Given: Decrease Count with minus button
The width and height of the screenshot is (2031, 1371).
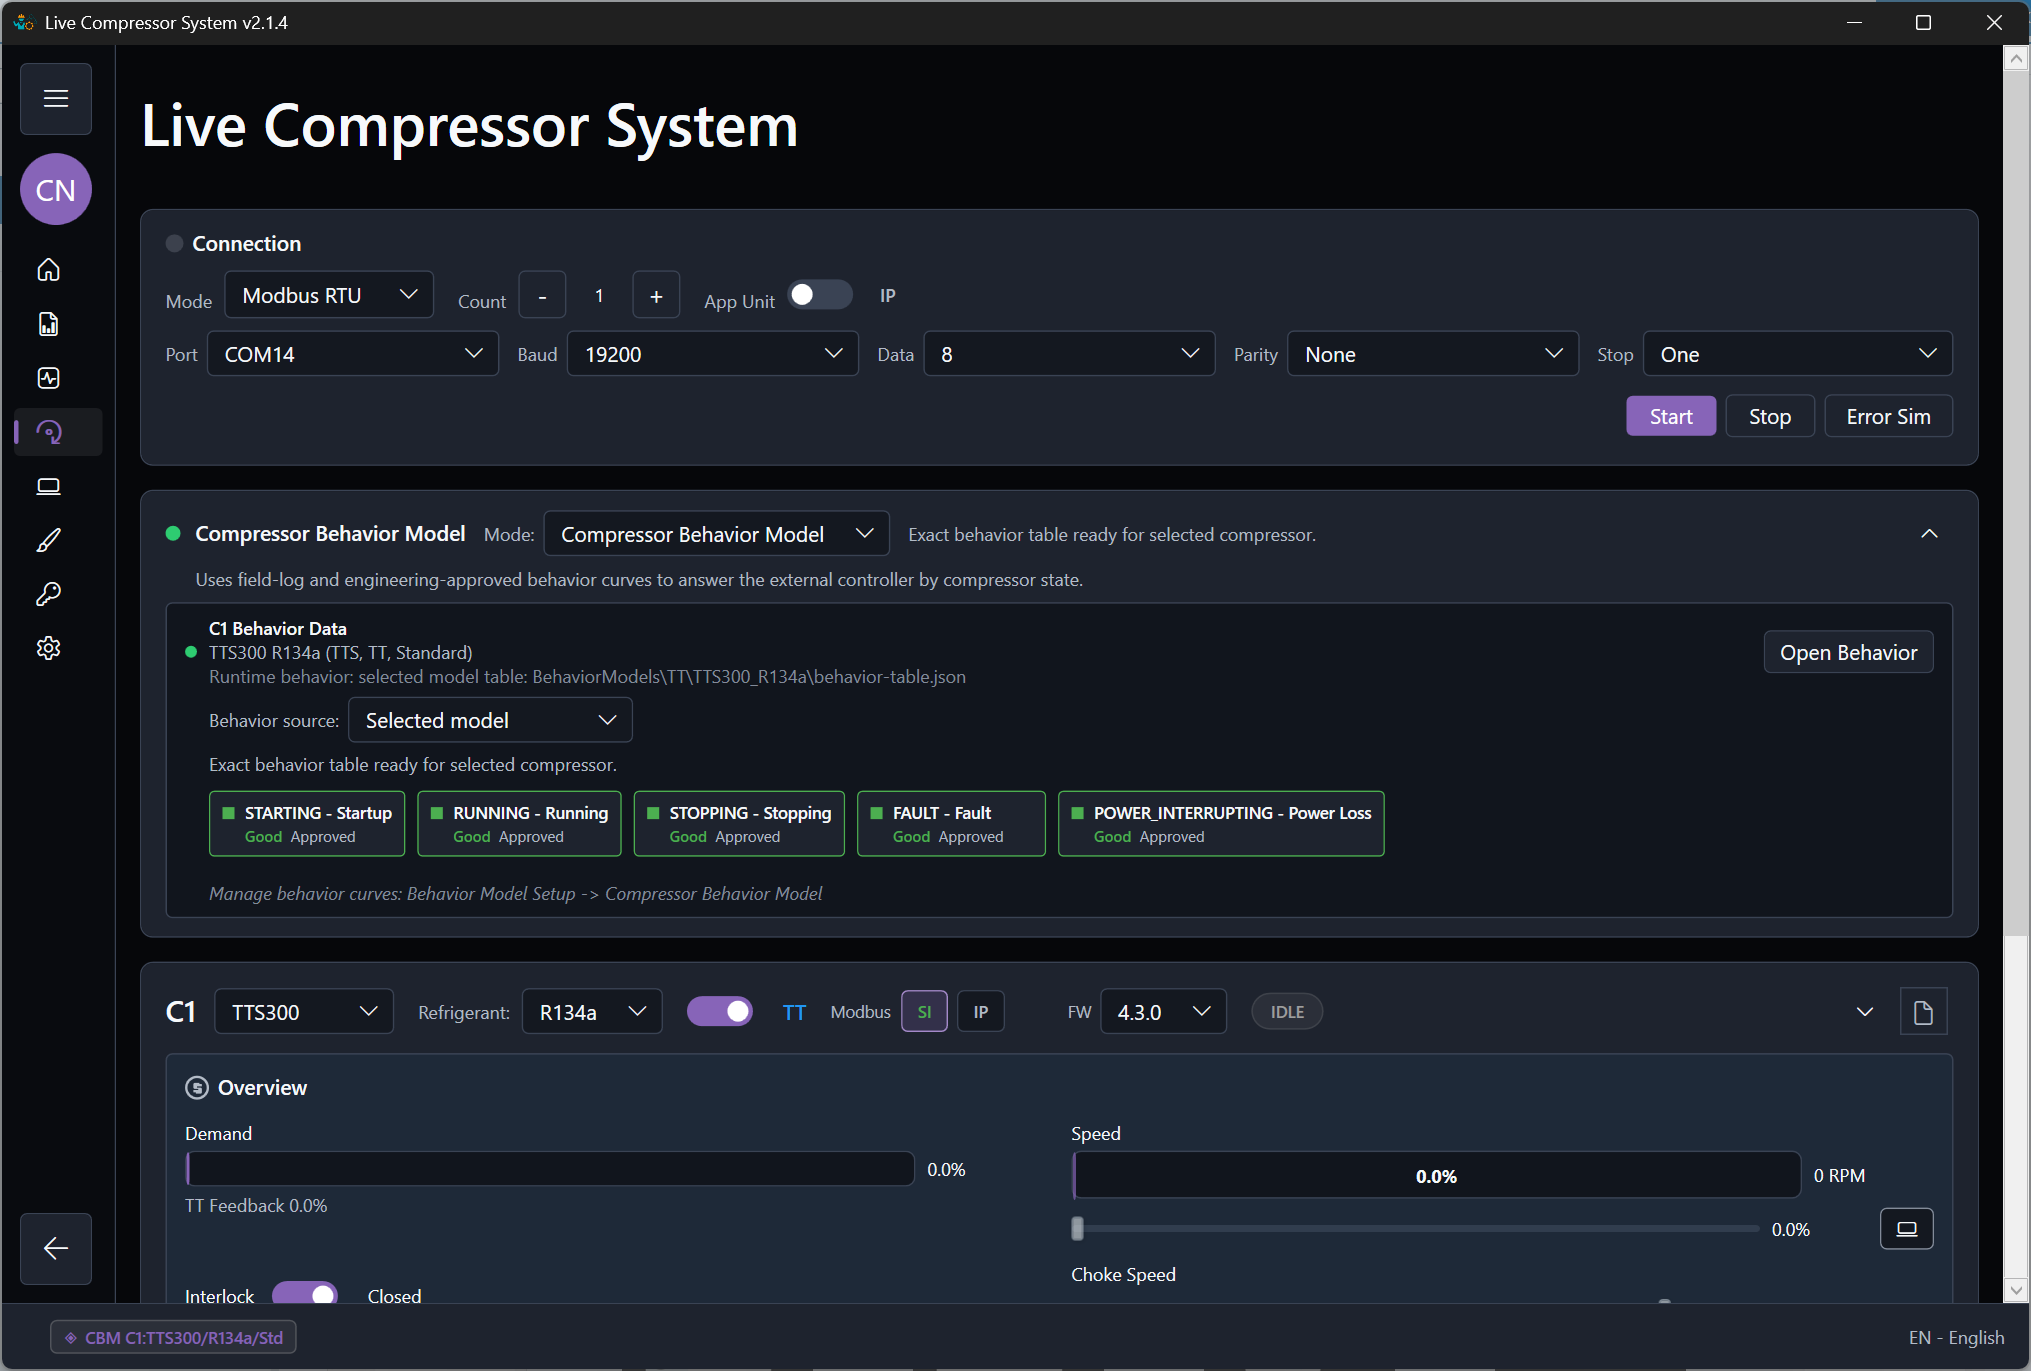Looking at the screenshot, I should [542, 296].
